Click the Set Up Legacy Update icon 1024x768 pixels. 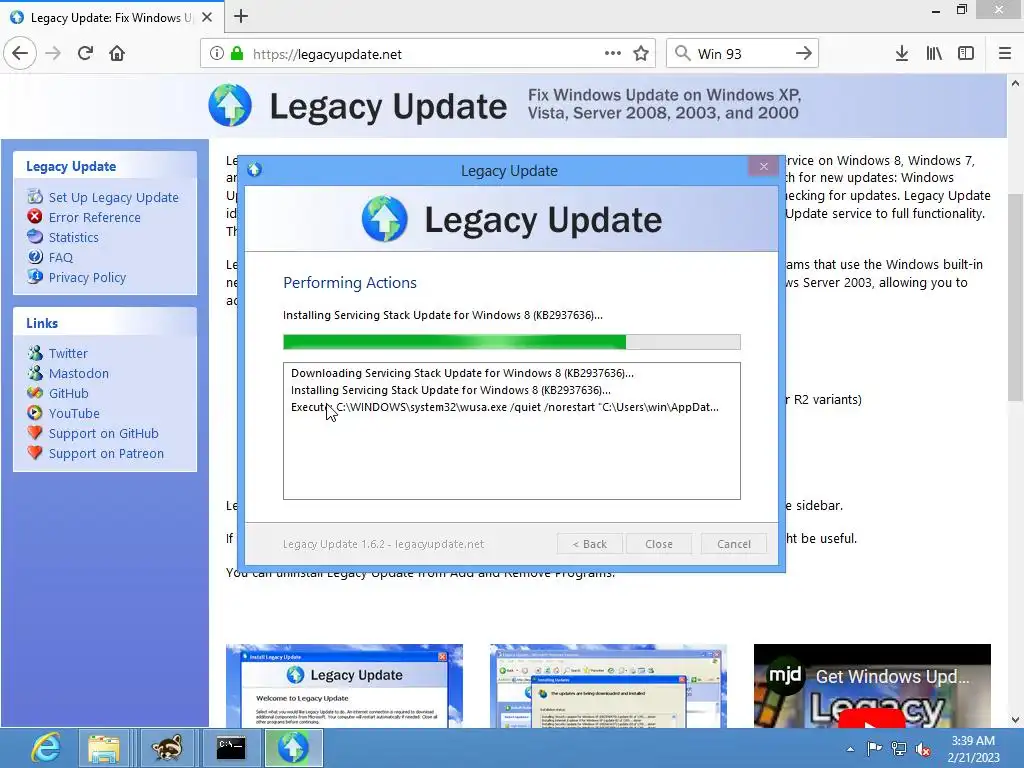click(x=35, y=197)
